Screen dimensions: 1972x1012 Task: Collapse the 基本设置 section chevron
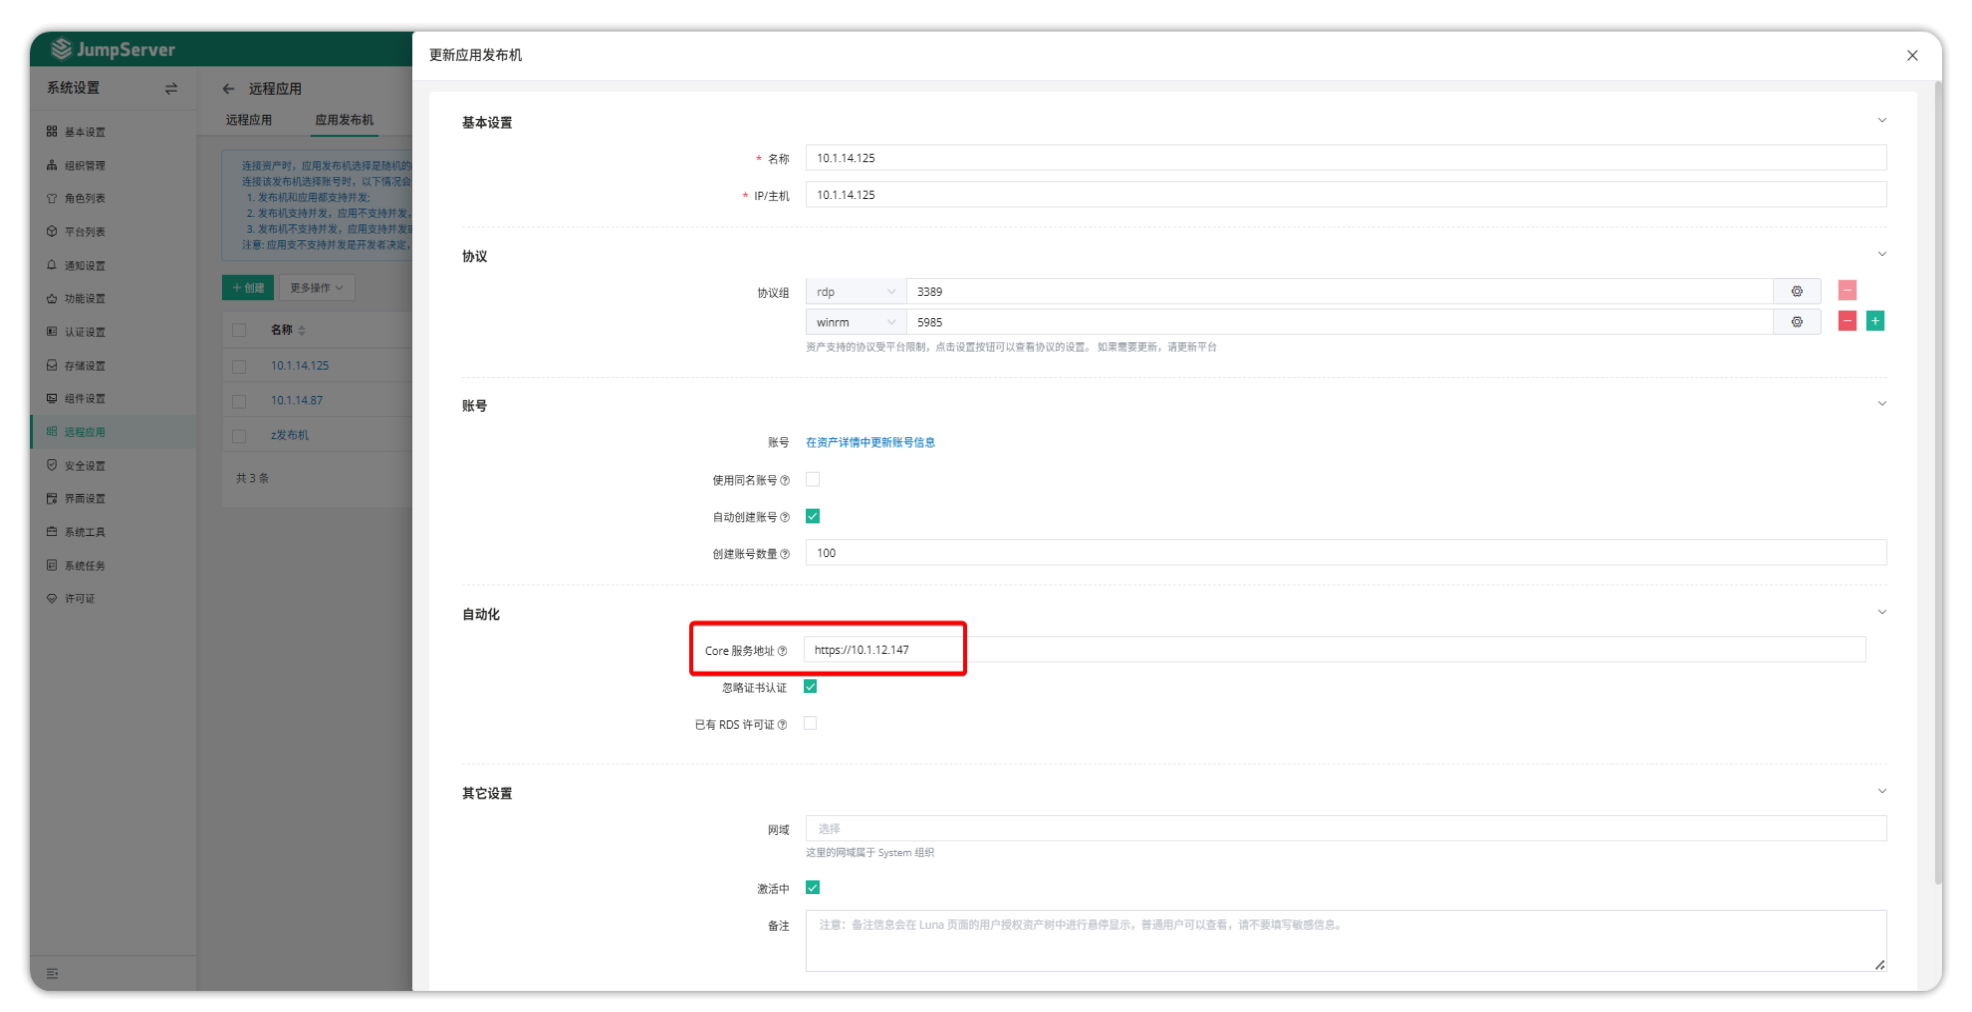point(1881,121)
